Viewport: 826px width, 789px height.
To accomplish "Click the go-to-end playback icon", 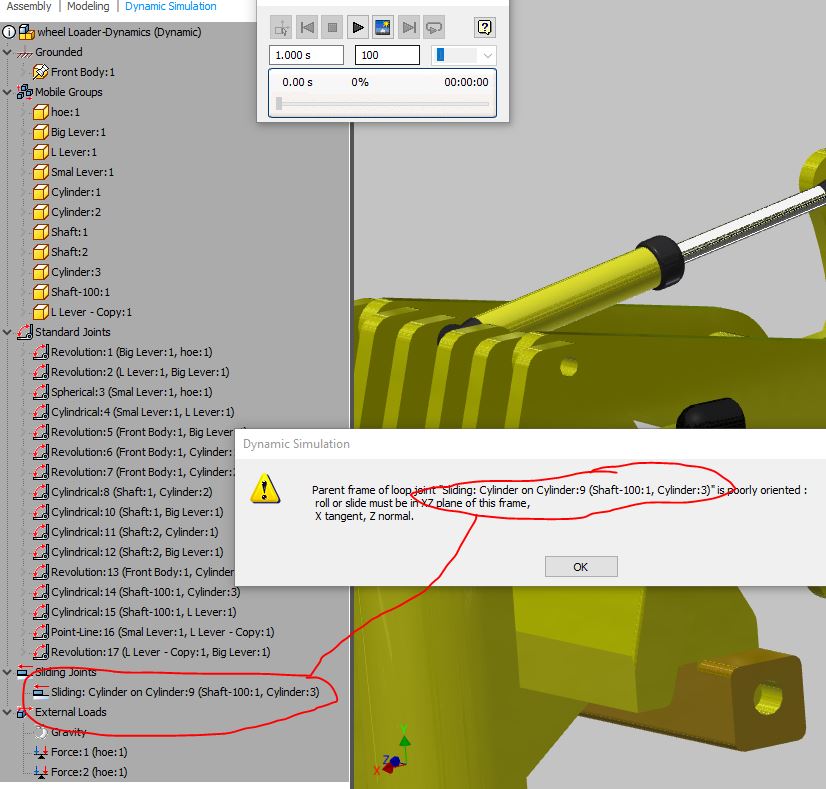I will 407,27.
